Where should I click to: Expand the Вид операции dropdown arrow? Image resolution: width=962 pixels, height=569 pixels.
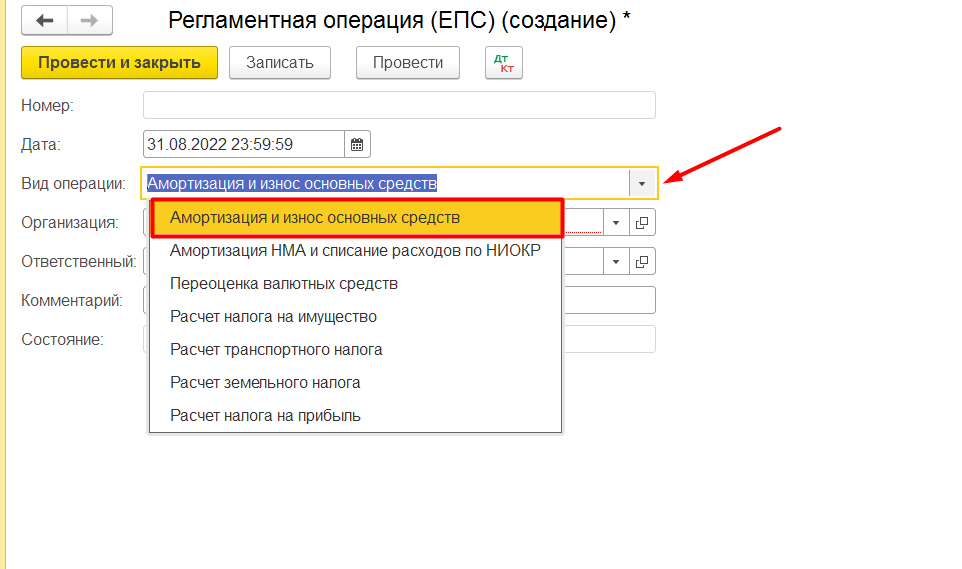(642, 183)
